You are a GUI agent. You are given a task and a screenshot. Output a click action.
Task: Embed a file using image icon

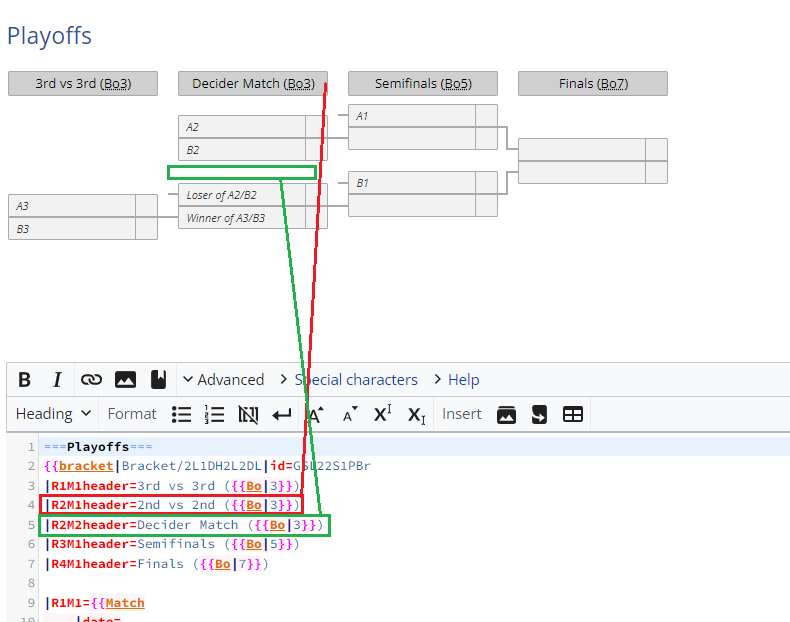125,379
